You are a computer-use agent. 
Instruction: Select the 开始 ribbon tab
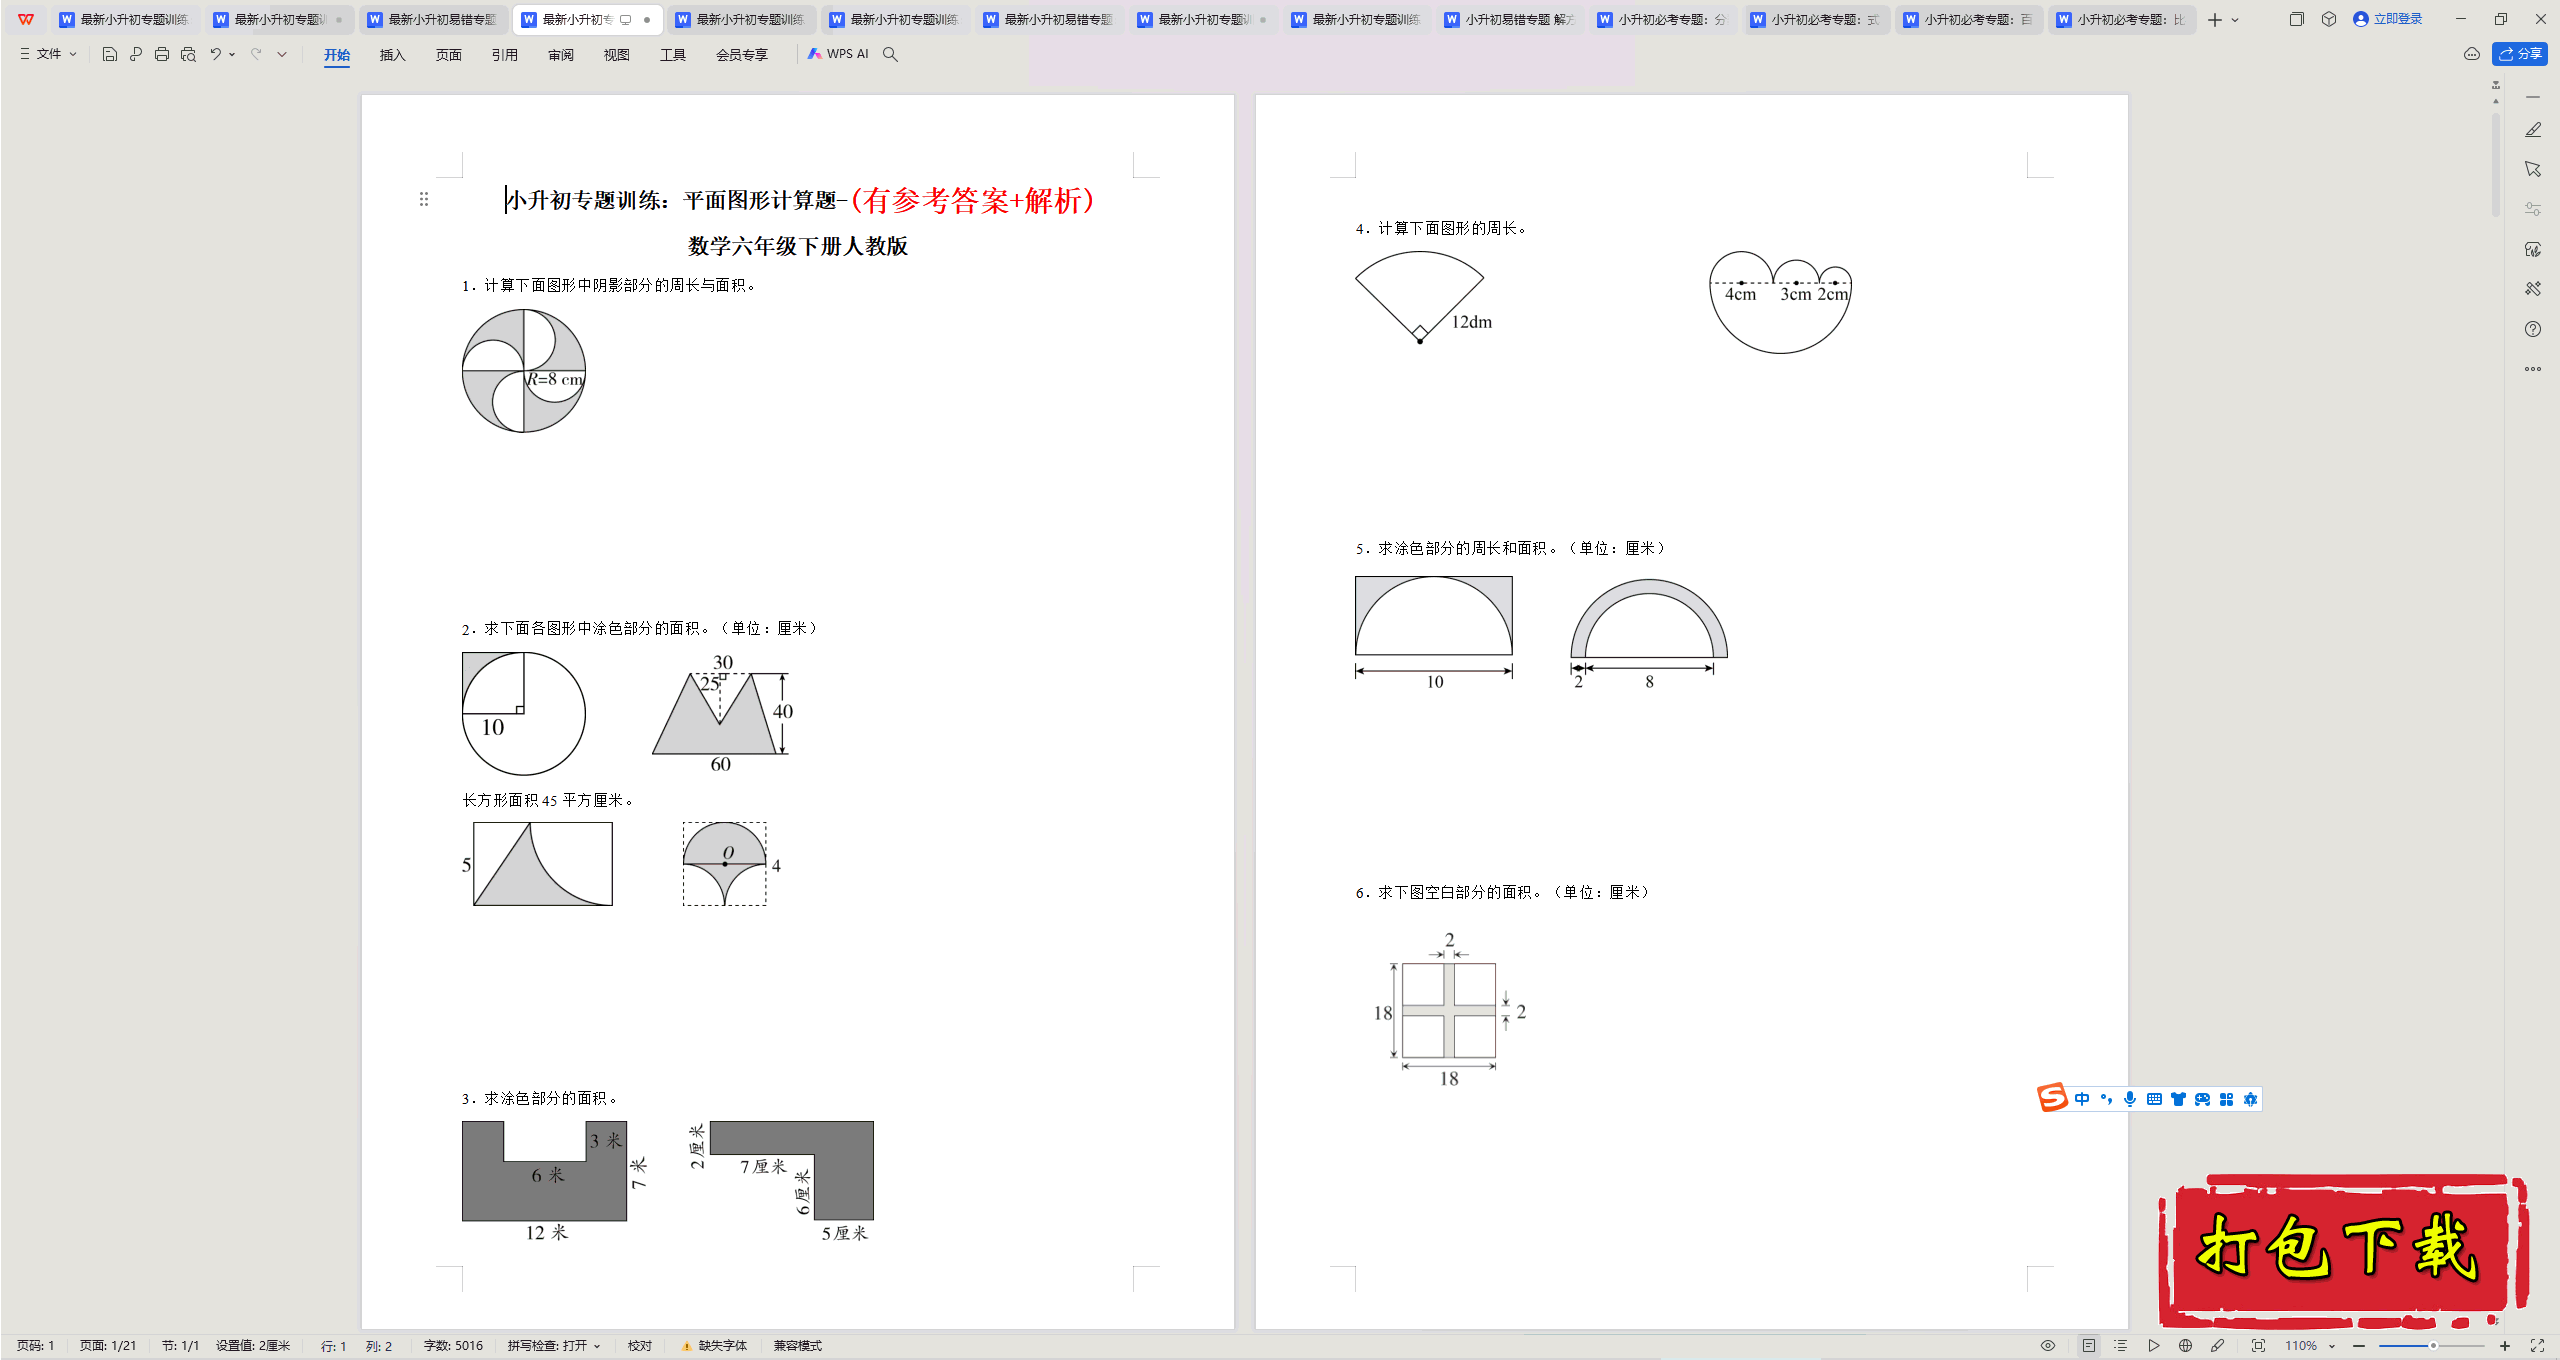(337, 55)
